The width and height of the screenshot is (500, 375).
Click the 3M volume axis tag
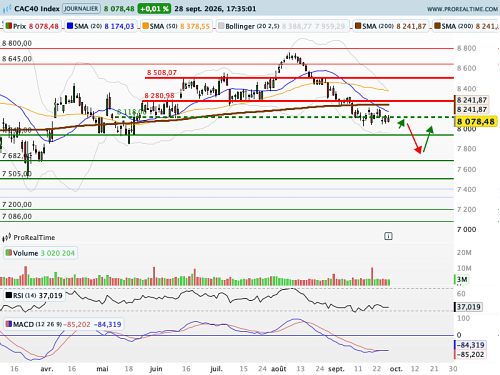click(462, 279)
